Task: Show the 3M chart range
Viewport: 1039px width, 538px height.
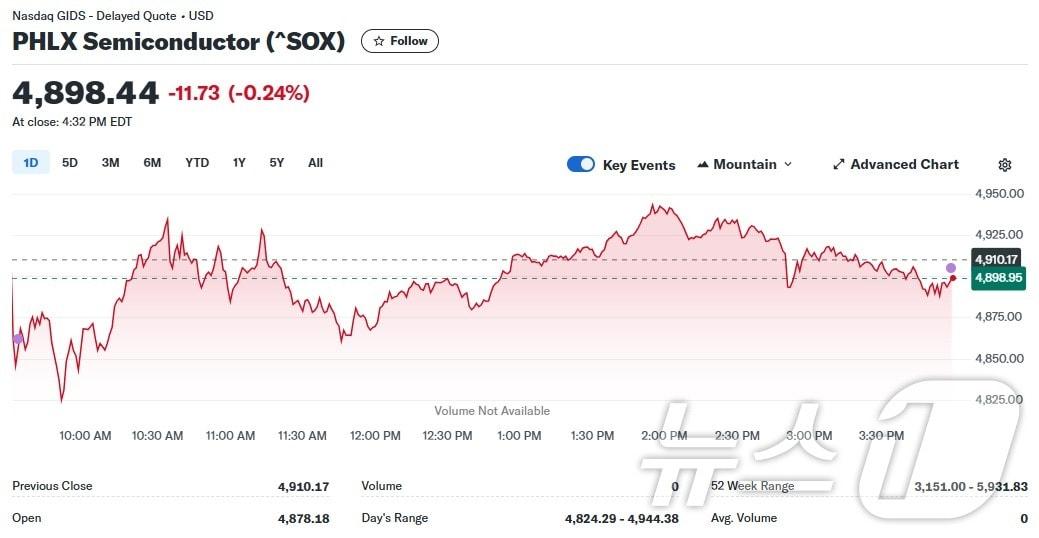Action: [x=111, y=163]
